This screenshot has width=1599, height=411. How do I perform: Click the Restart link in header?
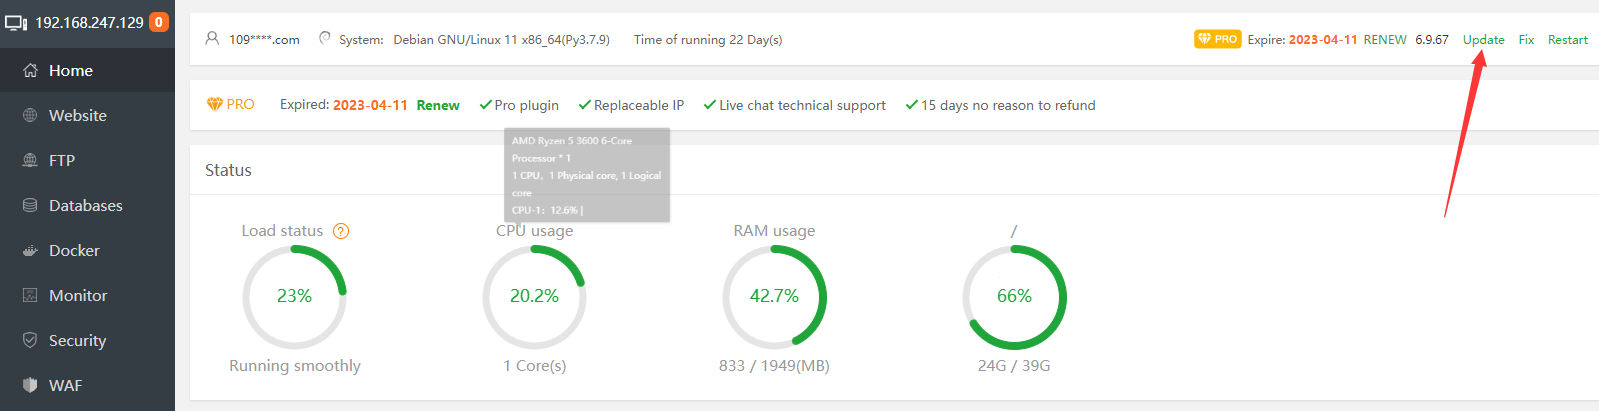(1567, 40)
